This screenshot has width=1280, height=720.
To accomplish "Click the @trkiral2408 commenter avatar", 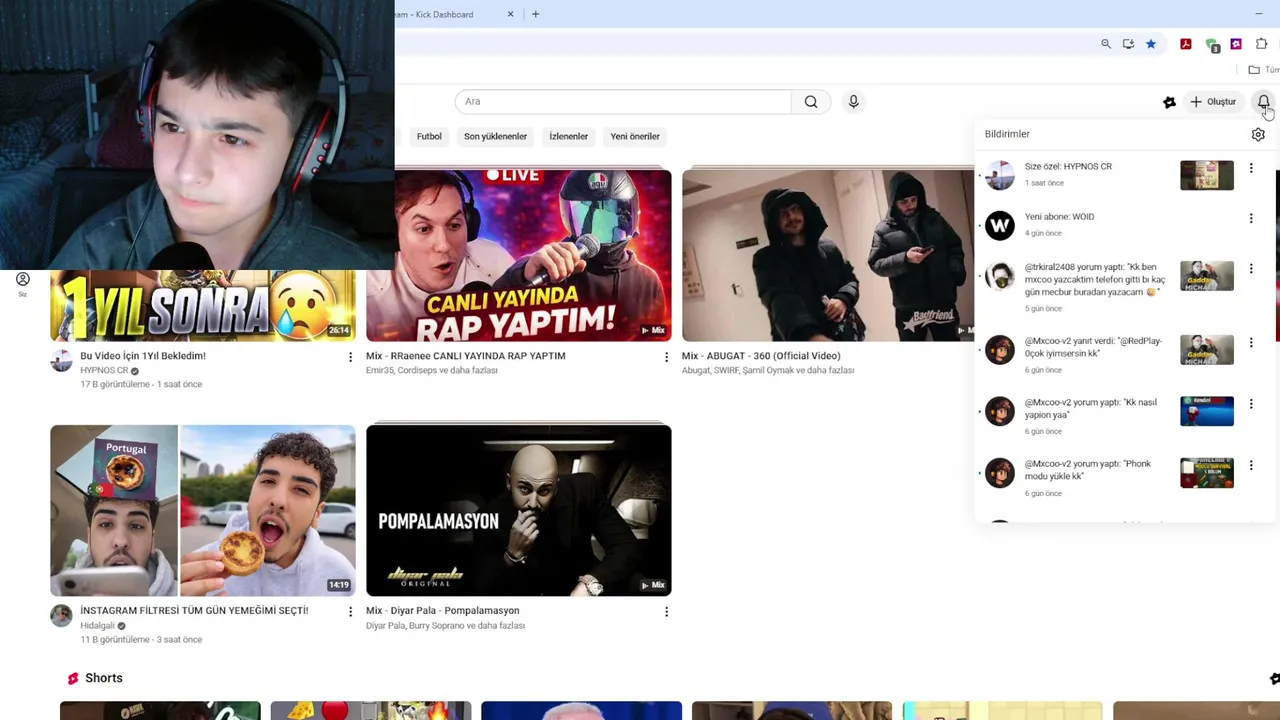I will tap(999, 276).
